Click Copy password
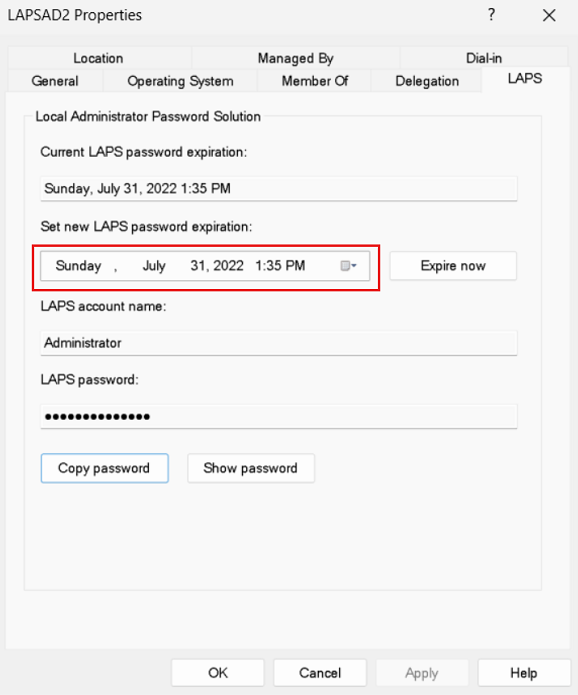This screenshot has height=695, width=578. [105, 468]
